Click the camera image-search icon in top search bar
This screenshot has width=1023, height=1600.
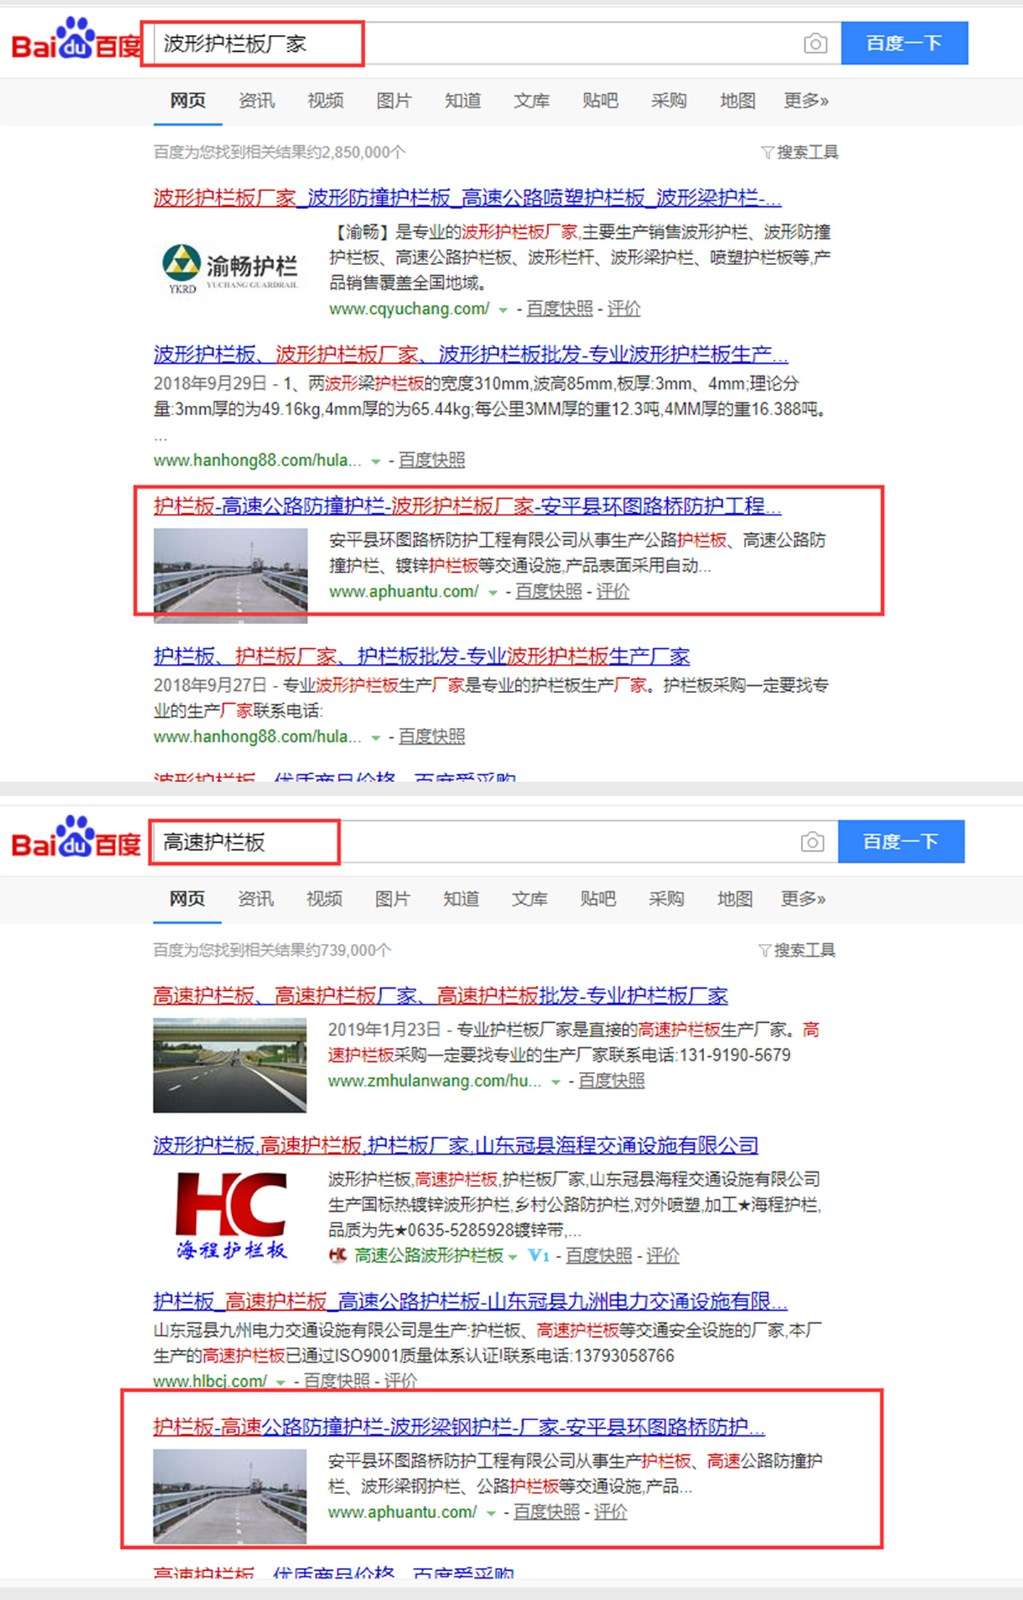[815, 43]
